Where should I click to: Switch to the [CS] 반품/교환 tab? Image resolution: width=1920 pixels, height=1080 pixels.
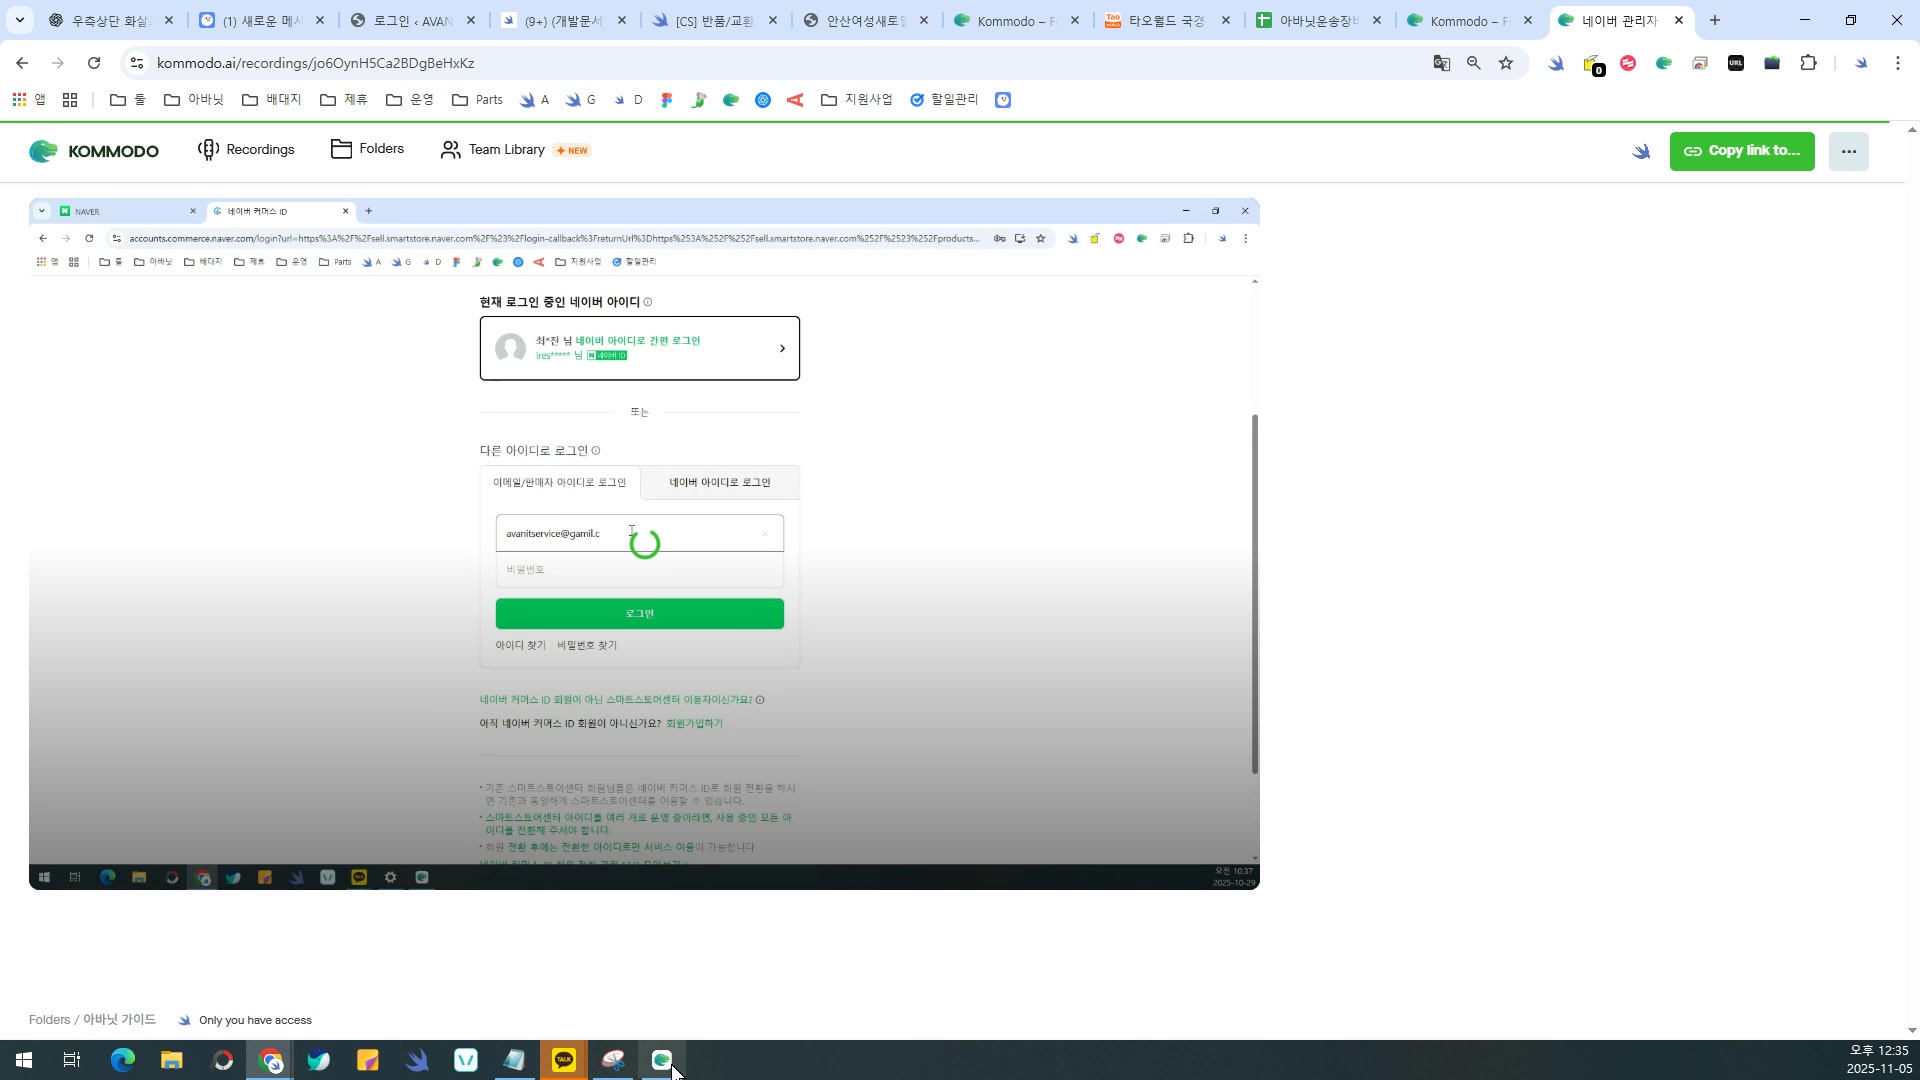pyautogui.click(x=713, y=21)
